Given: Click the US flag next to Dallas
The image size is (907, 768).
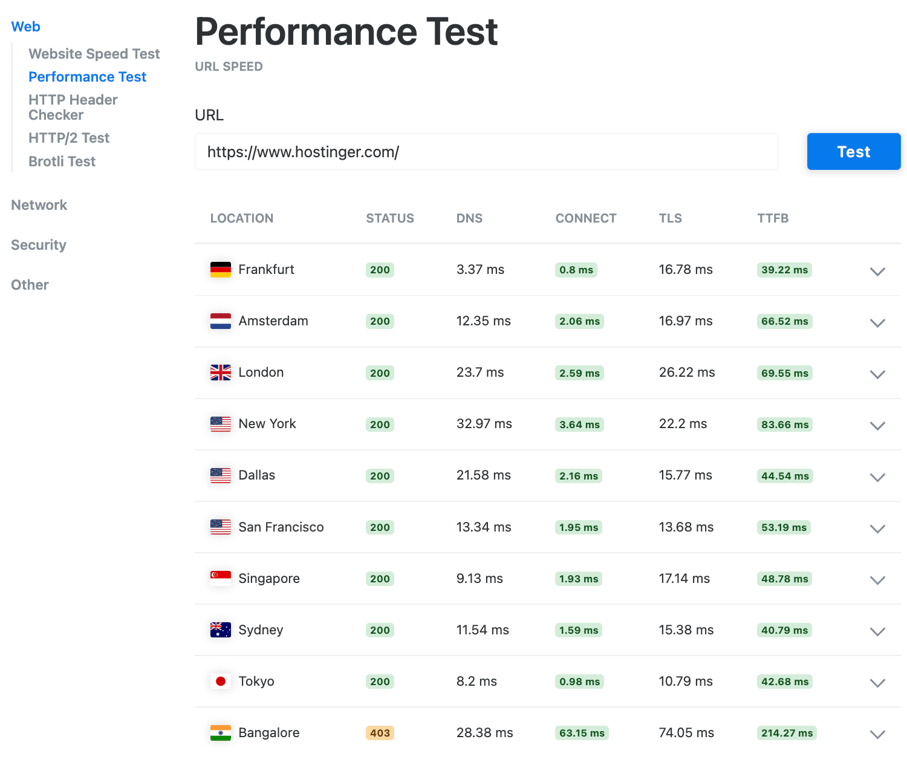Looking at the screenshot, I should pyautogui.click(x=220, y=475).
